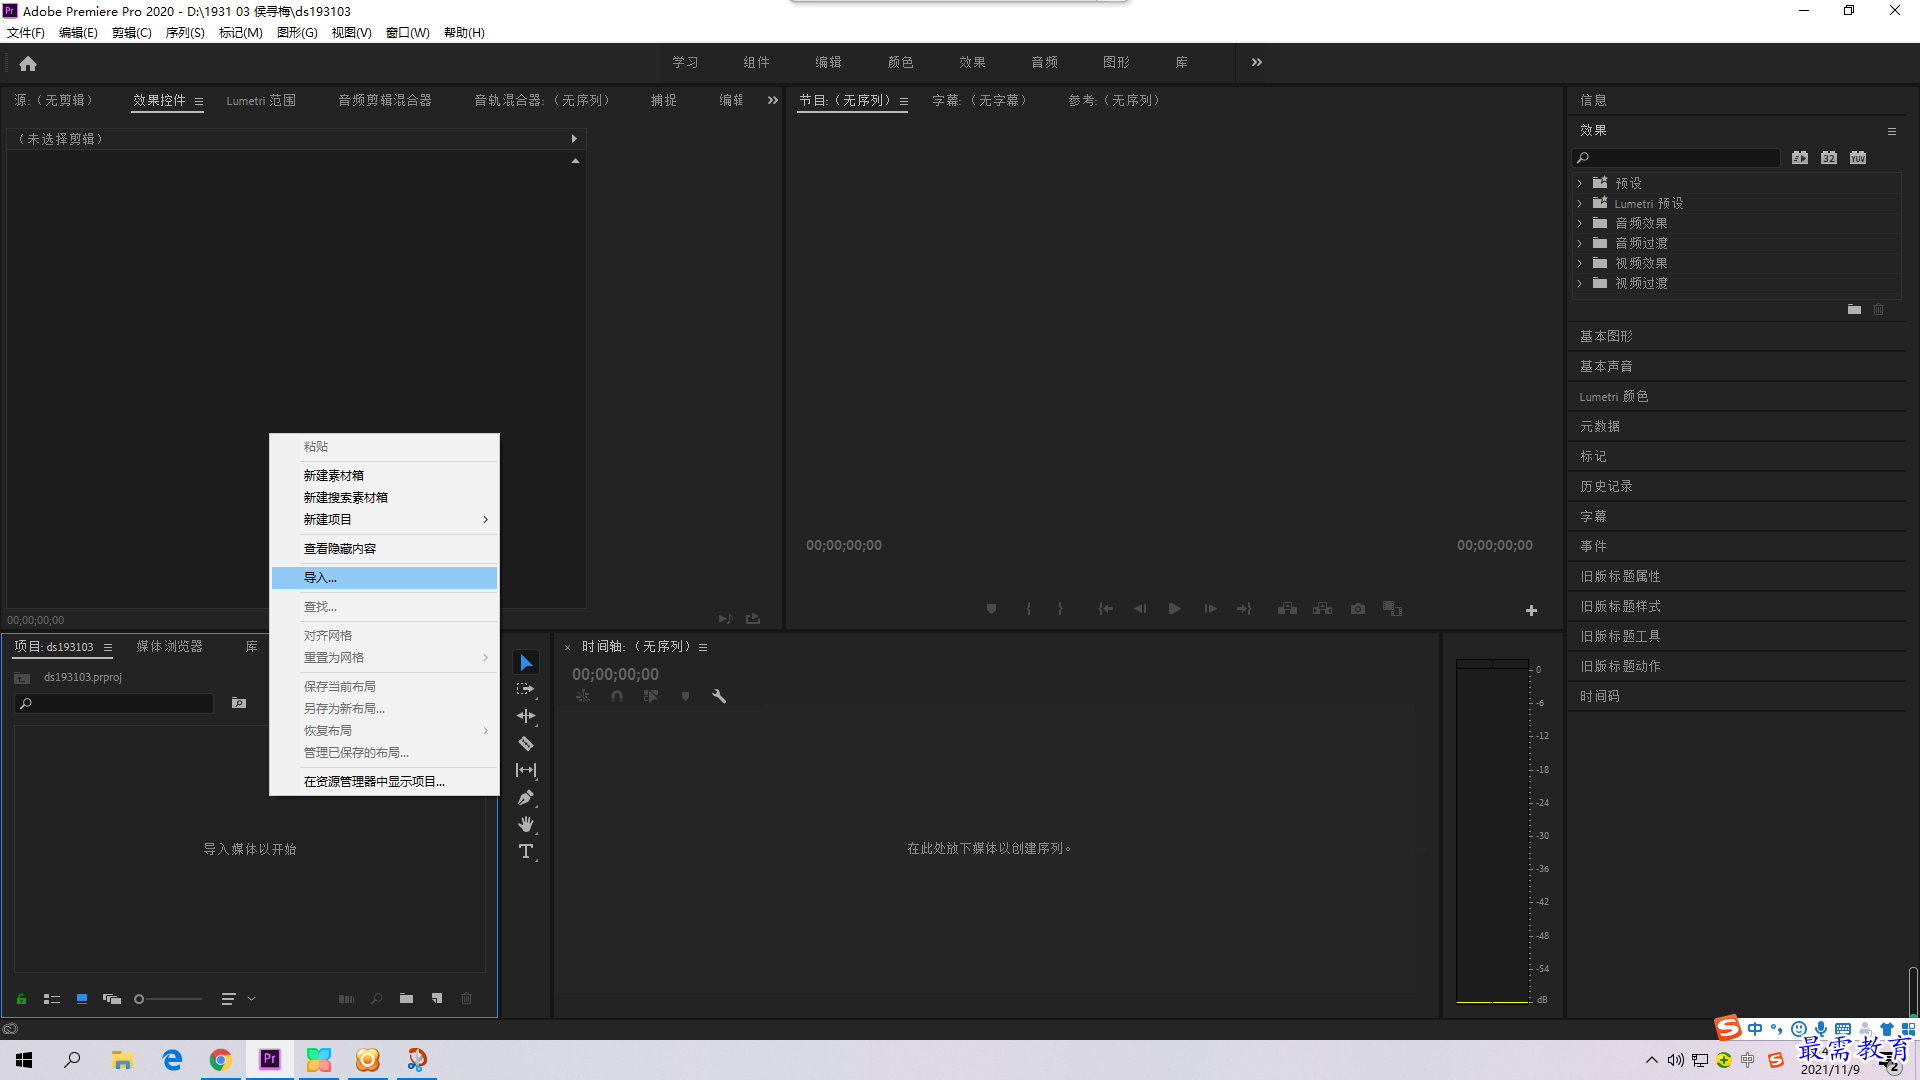
Task: Switch Project panel to List view
Action: 52,998
